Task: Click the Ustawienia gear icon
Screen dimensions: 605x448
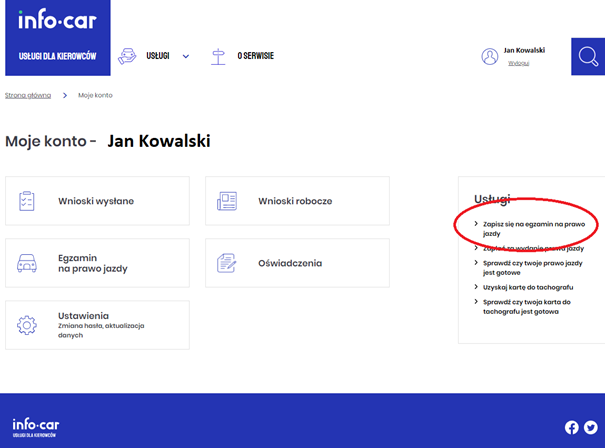Action: pos(27,325)
